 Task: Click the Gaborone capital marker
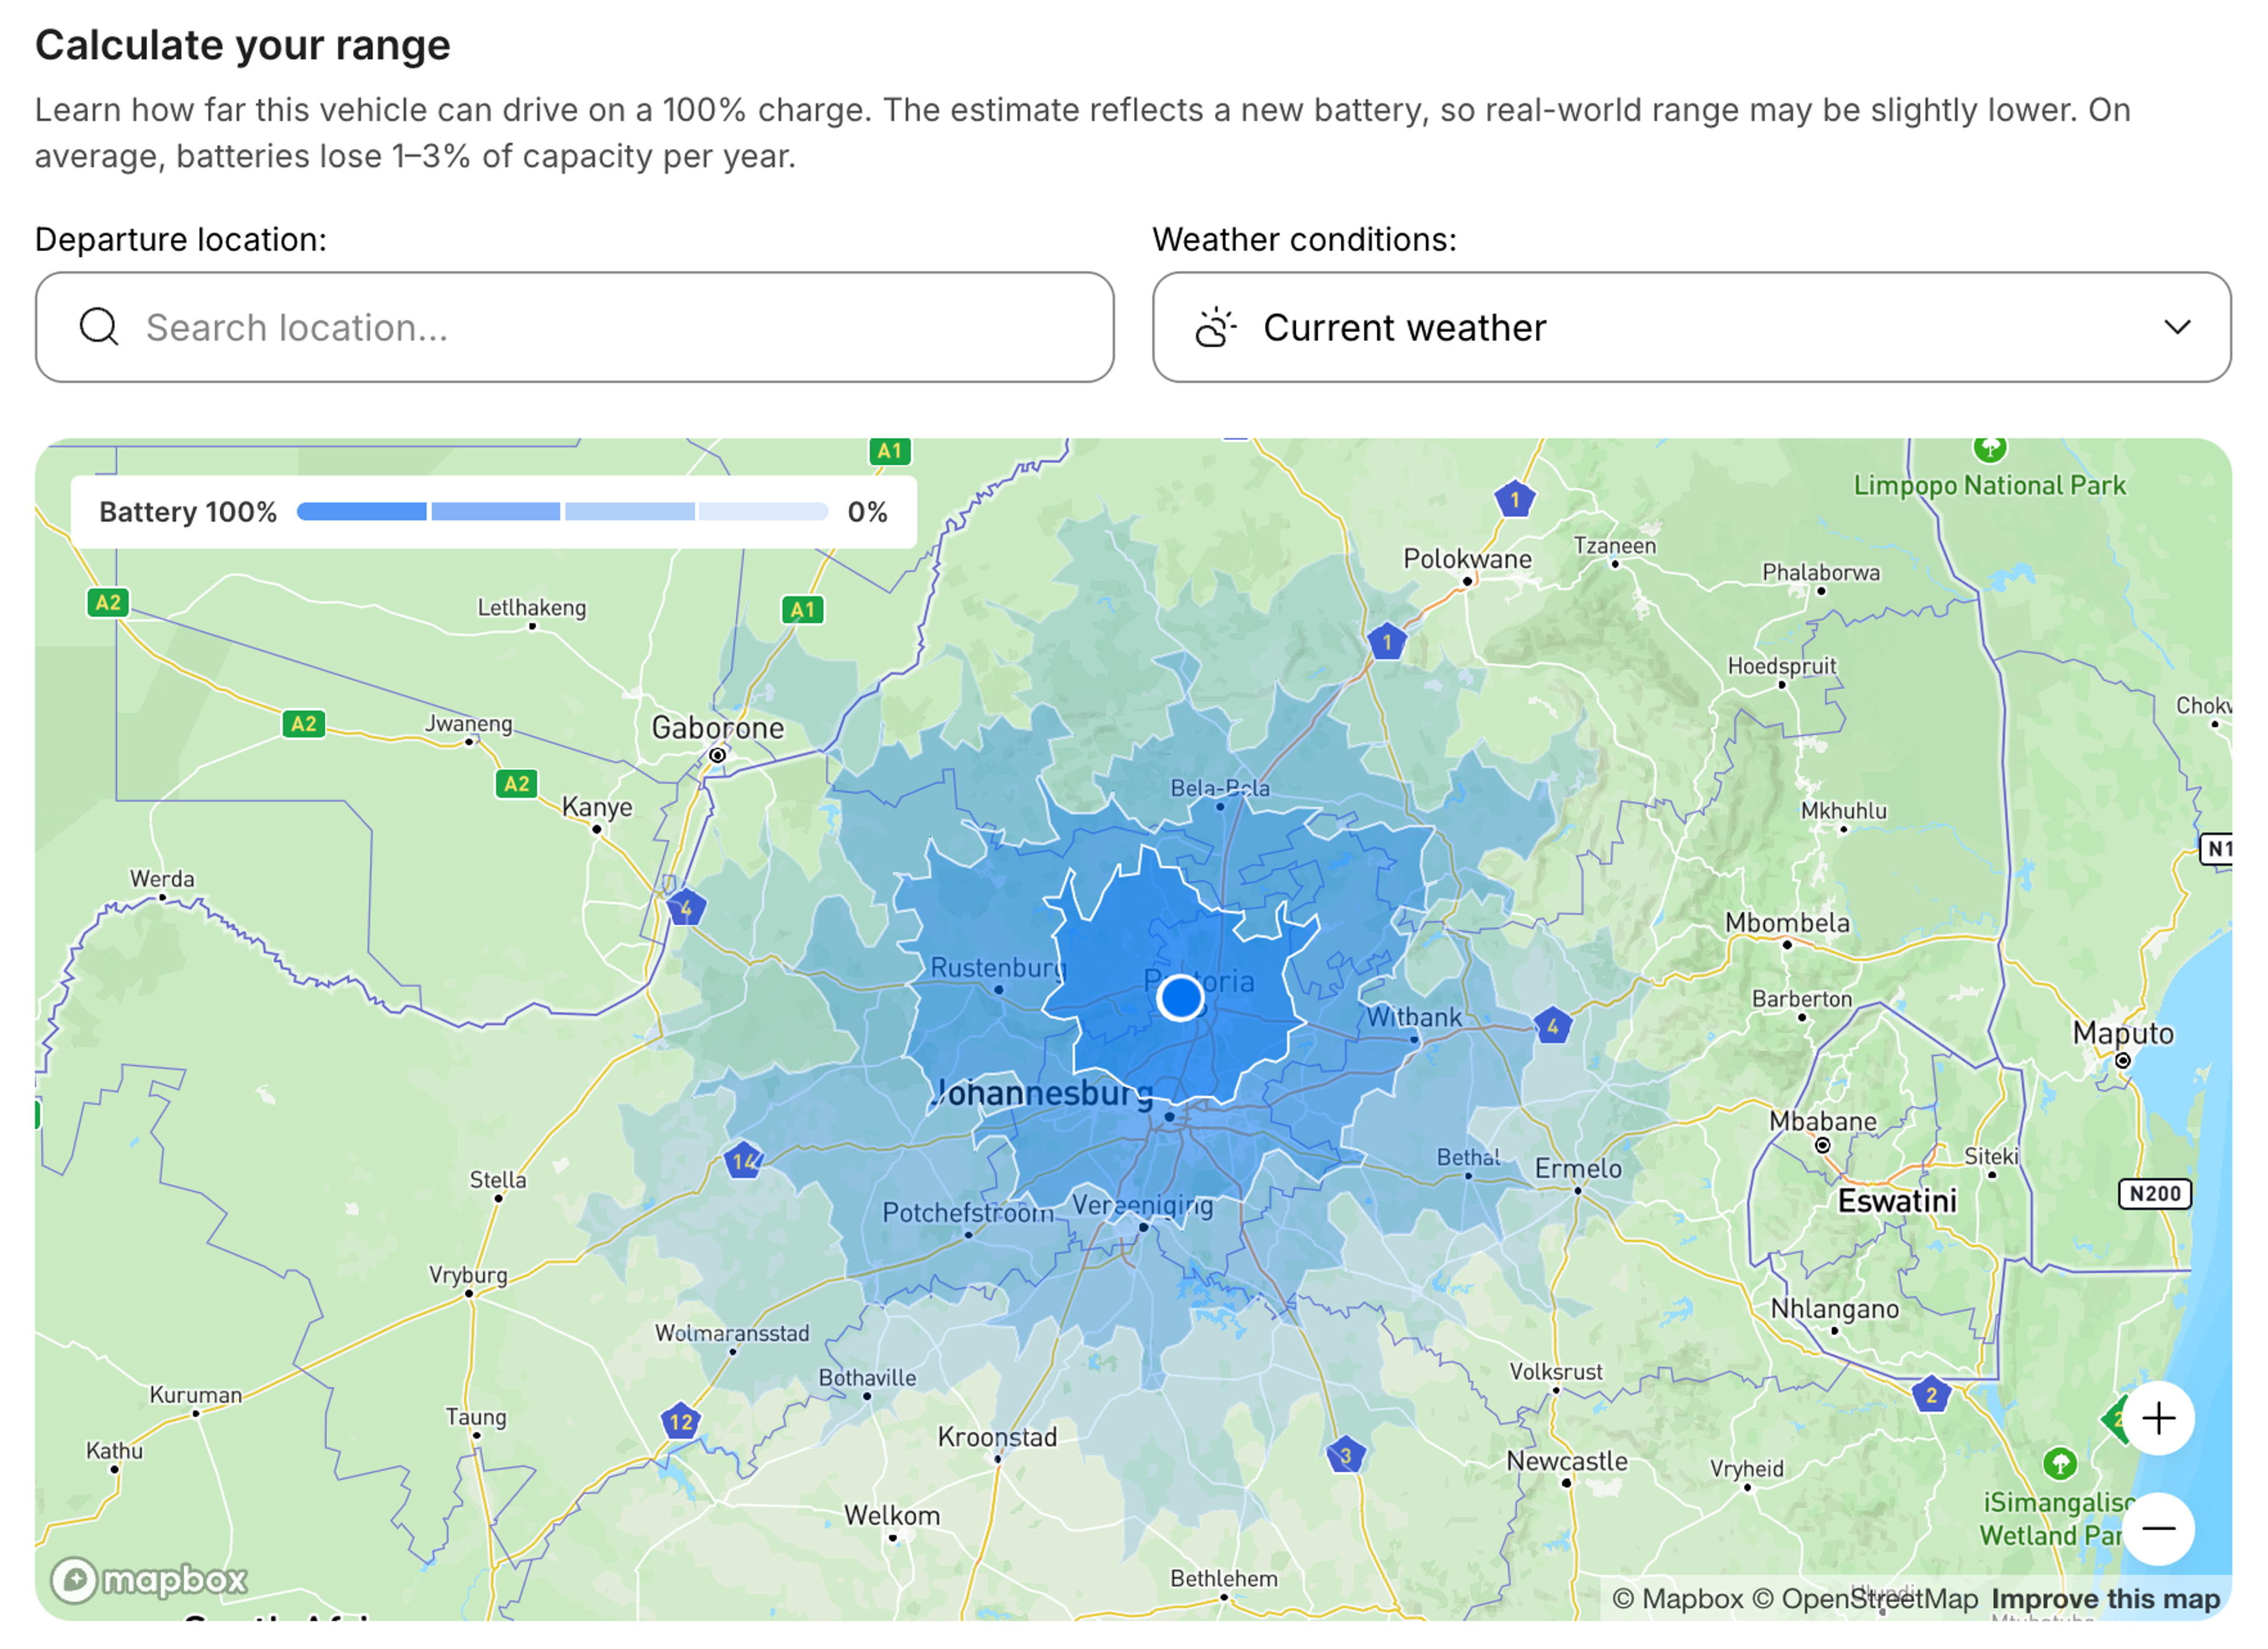[x=717, y=755]
